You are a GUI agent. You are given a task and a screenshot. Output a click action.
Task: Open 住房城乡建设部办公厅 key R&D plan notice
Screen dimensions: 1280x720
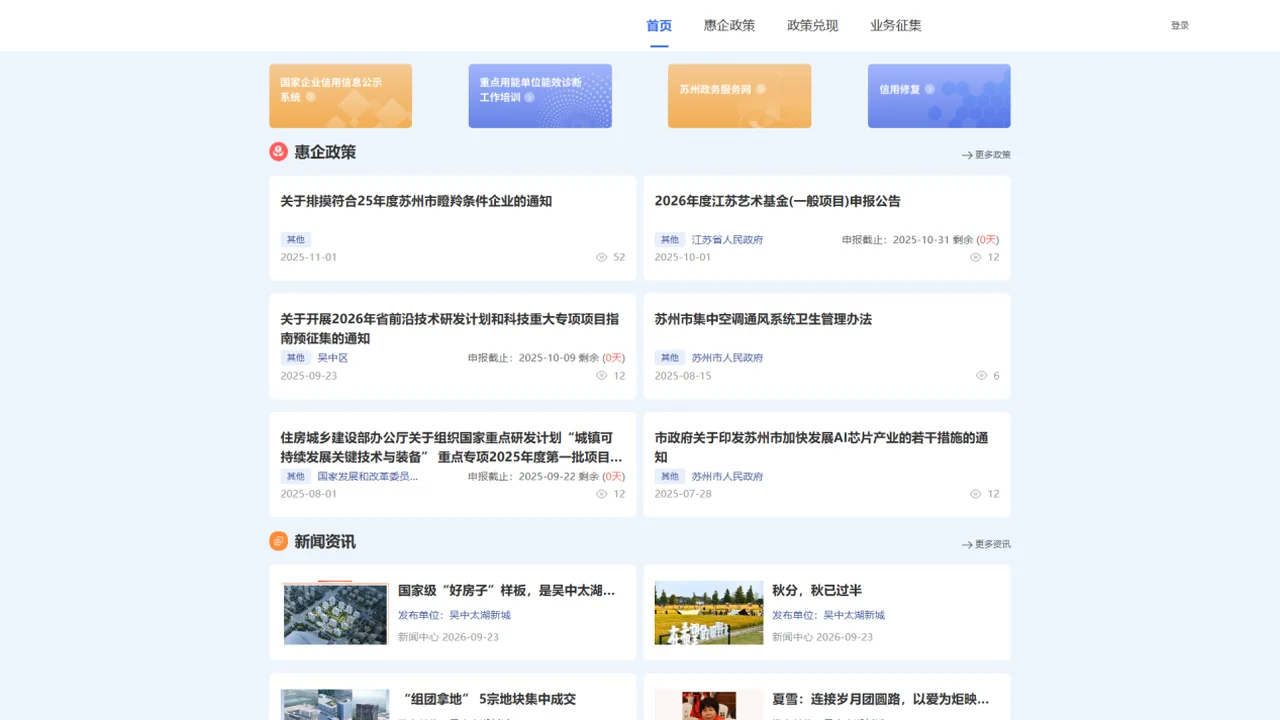tap(450, 447)
